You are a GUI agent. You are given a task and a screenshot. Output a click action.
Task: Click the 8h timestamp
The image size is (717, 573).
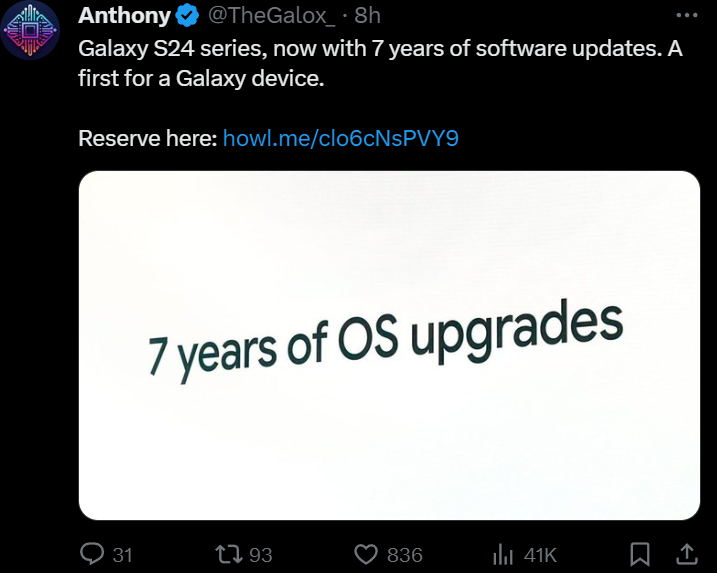point(367,16)
